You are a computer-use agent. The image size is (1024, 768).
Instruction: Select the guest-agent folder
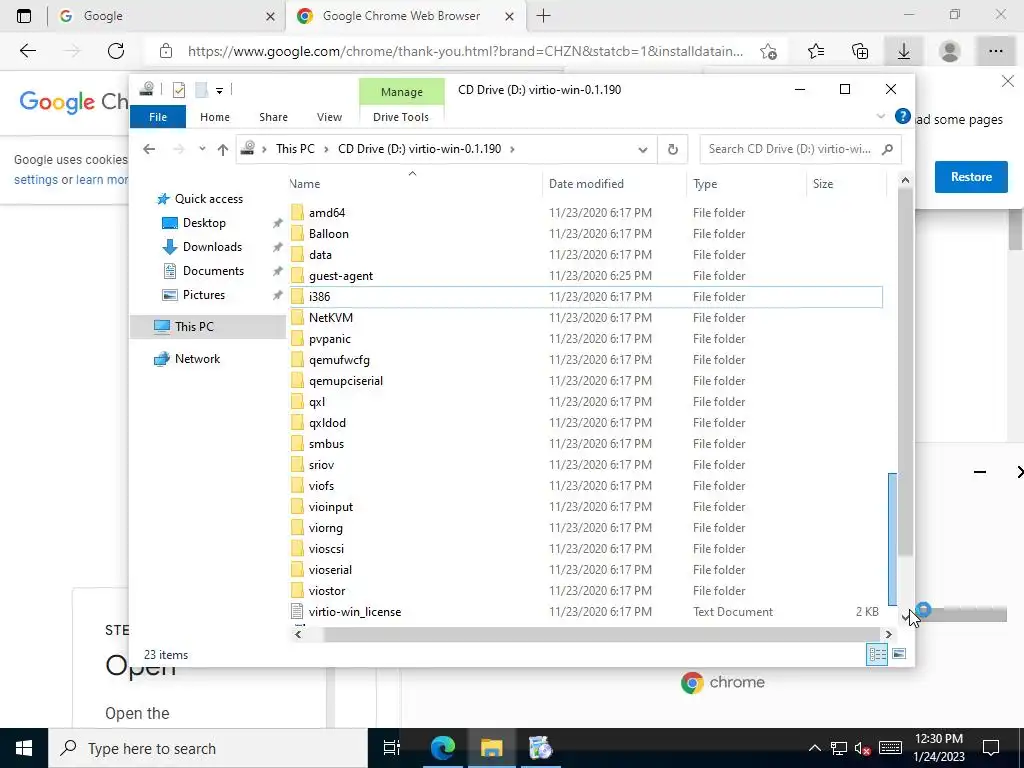[x=341, y=276]
